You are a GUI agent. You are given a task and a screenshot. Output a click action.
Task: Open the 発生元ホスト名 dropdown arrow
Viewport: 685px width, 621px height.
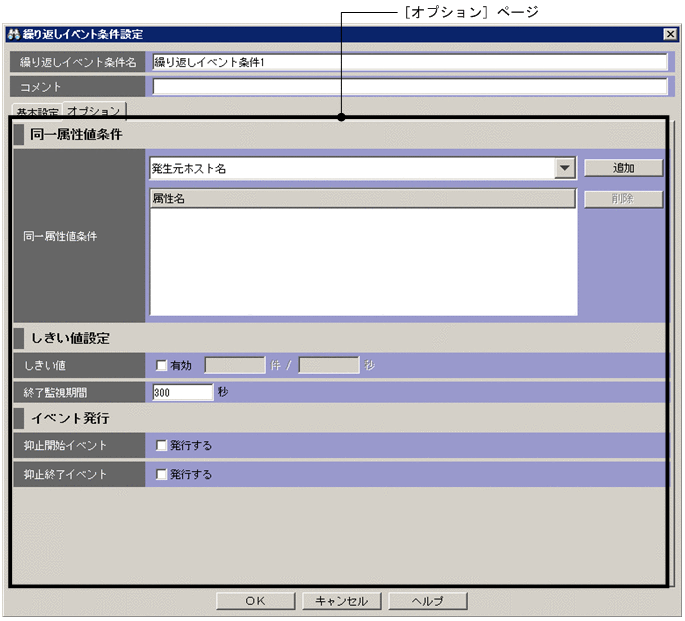[564, 168]
